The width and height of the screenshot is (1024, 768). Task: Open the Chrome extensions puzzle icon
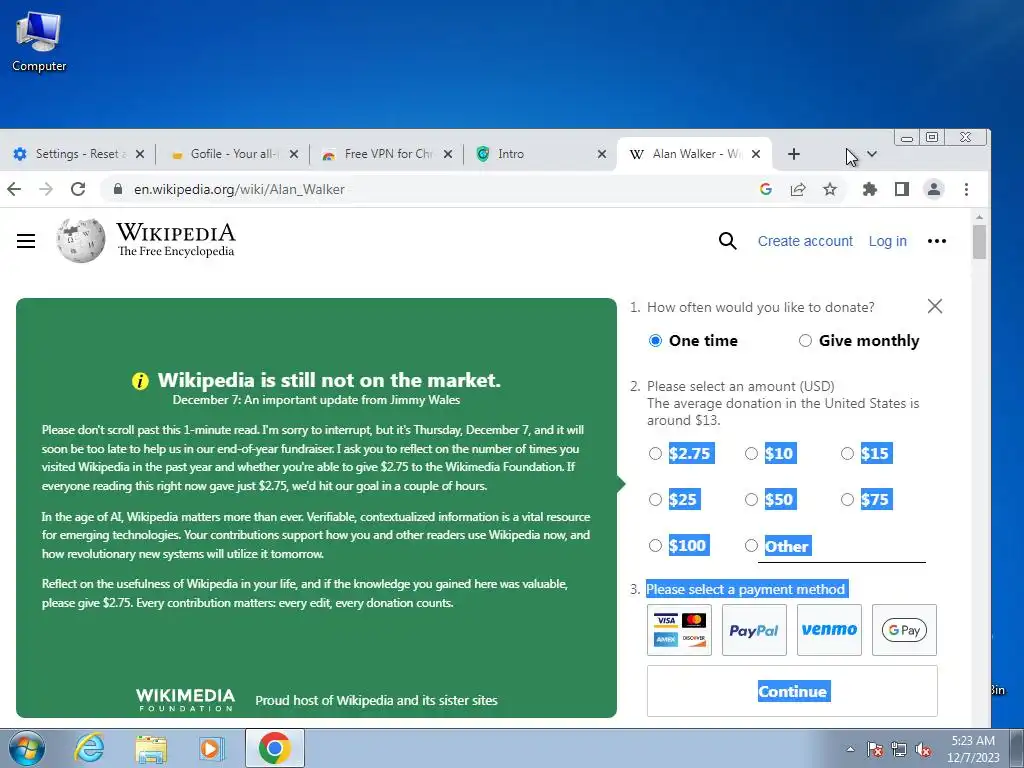[869, 189]
